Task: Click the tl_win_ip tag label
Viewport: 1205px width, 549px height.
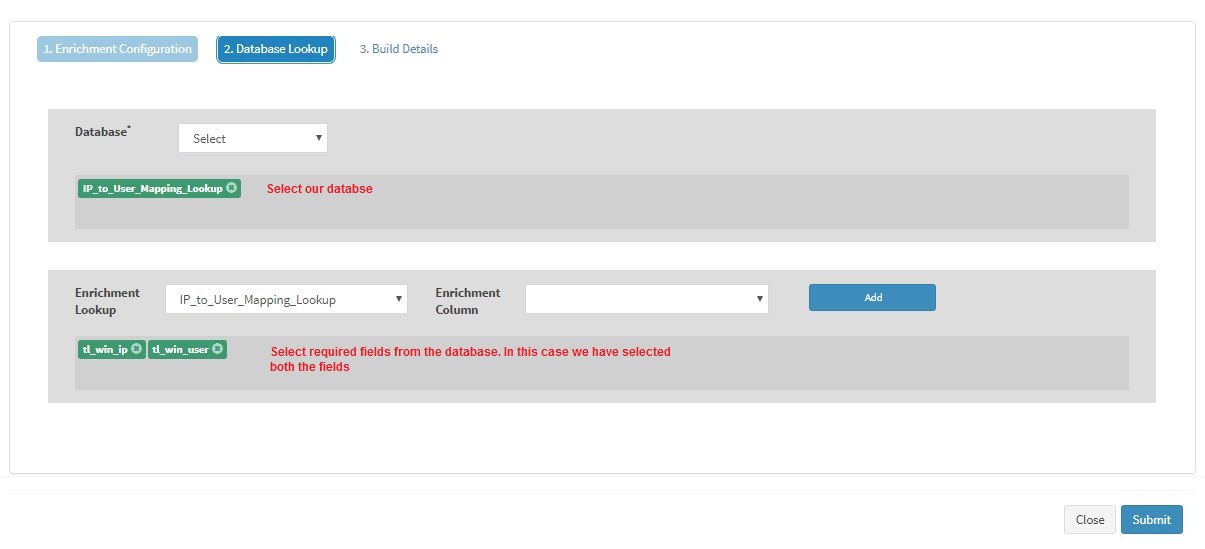Action: point(105,350)
